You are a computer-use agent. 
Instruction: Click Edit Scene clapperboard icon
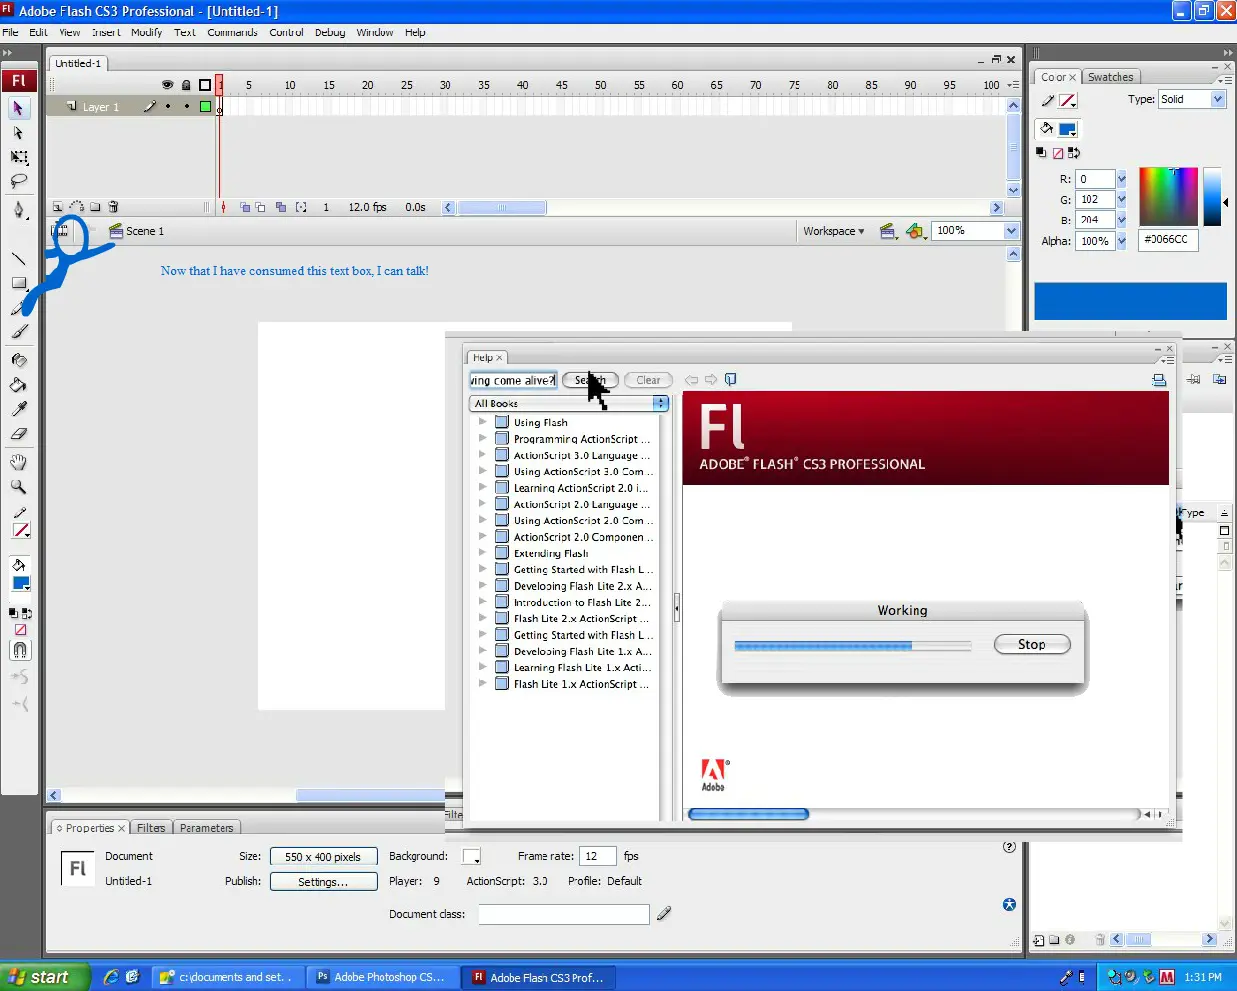pos(888,231)
